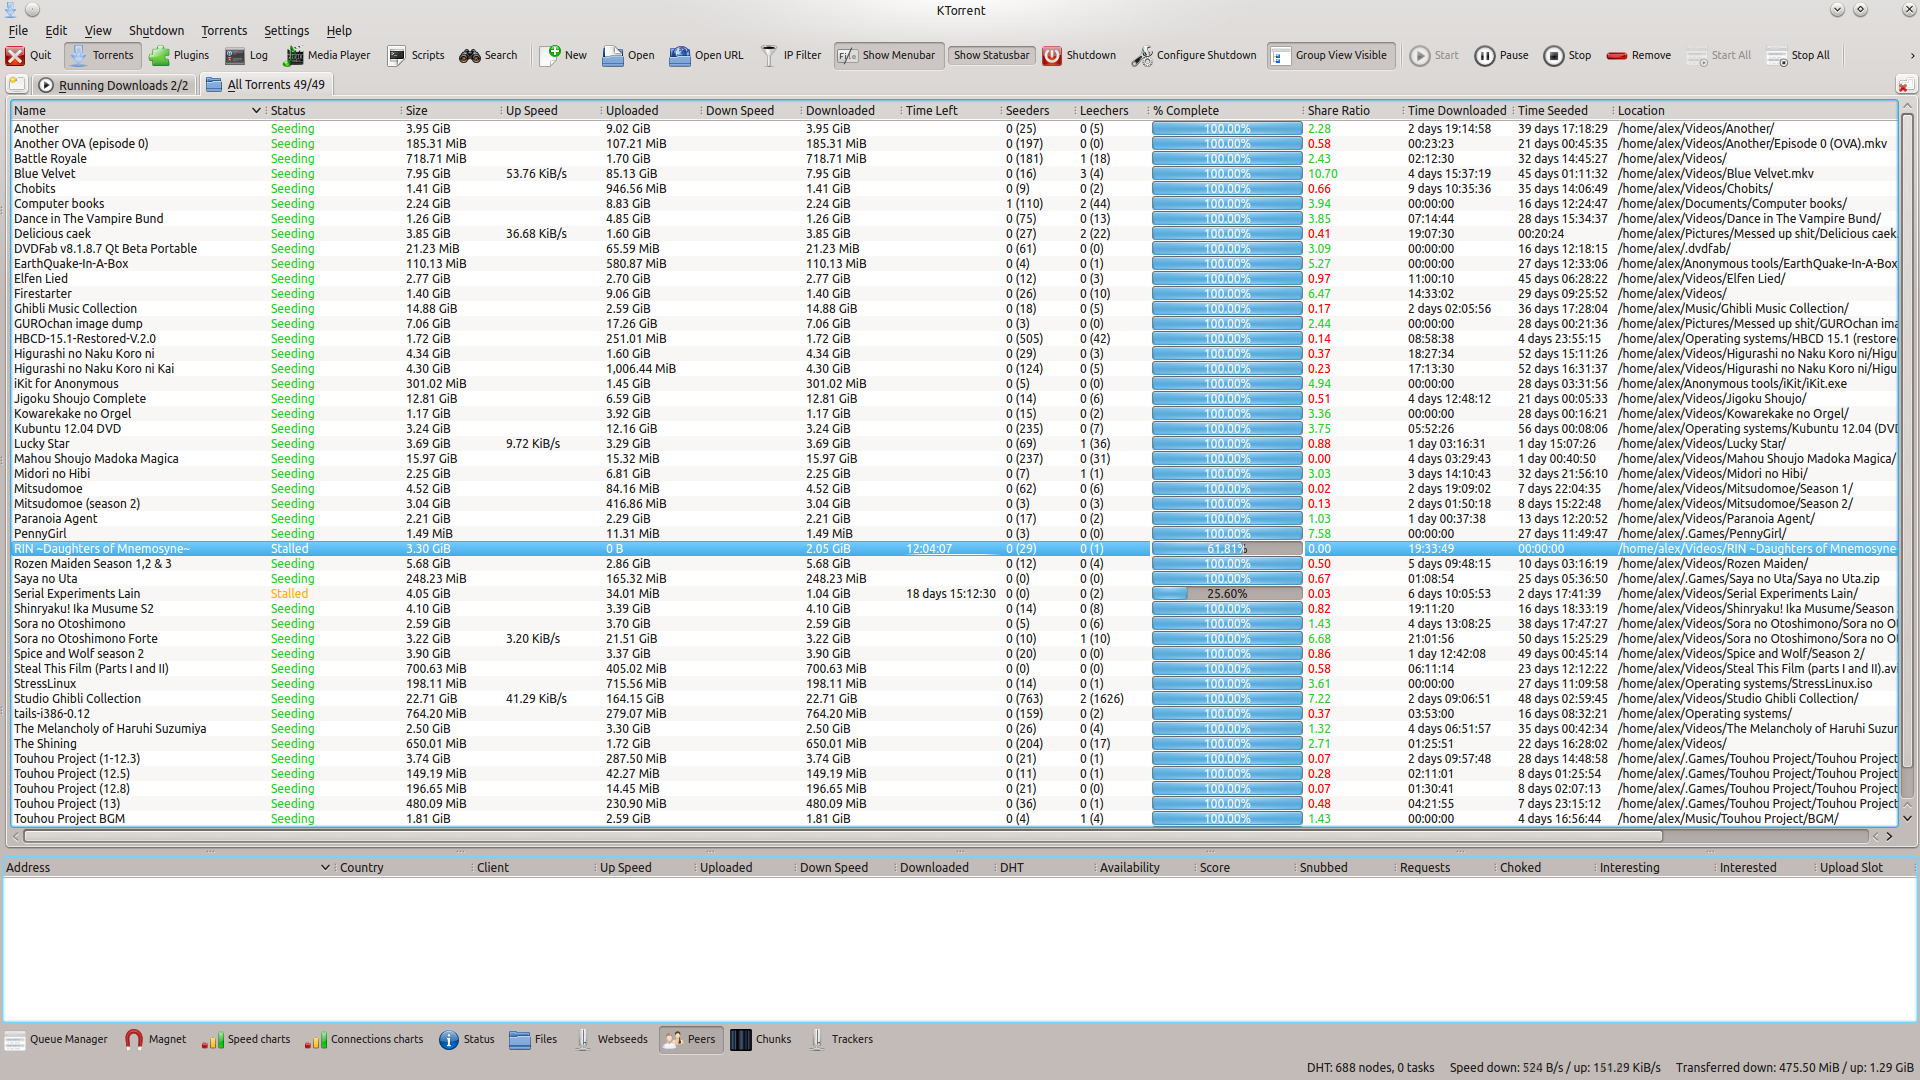Viewport: 1920px width, 1080px height.
Task: Open the Queue Manager panel
Action: click(56, 1040)
